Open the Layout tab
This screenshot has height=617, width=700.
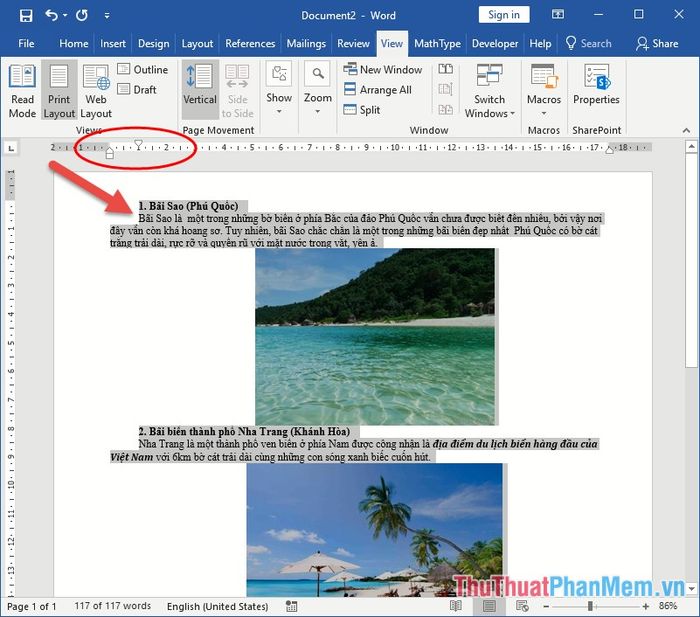tap(197, 43)
